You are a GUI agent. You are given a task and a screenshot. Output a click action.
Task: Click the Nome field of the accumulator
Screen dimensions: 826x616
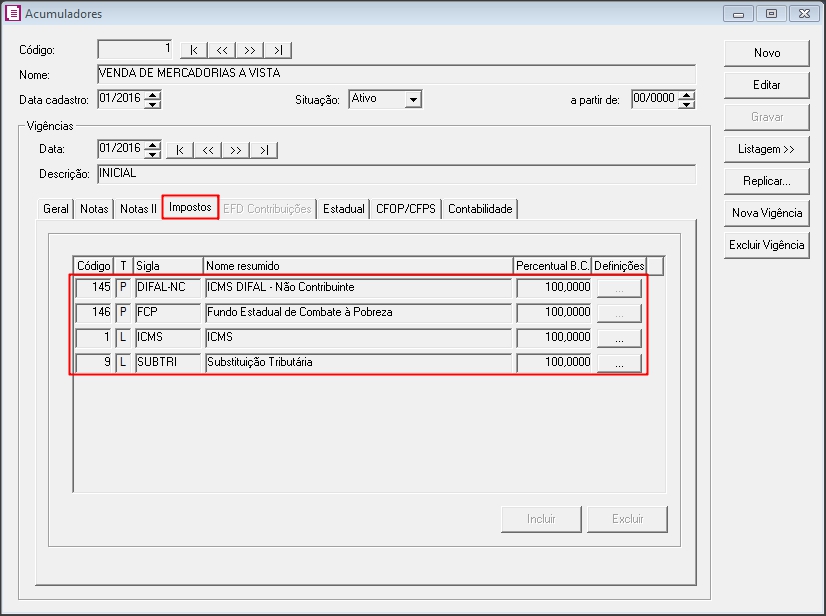click(x=395, y=74)
